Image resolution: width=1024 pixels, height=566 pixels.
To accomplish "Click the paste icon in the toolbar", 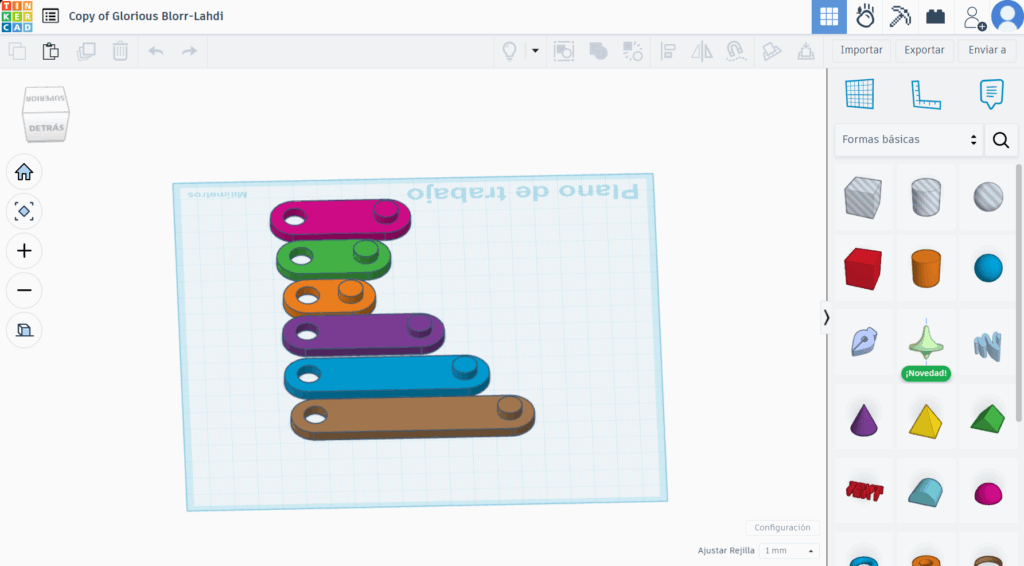I will point(50,50).
